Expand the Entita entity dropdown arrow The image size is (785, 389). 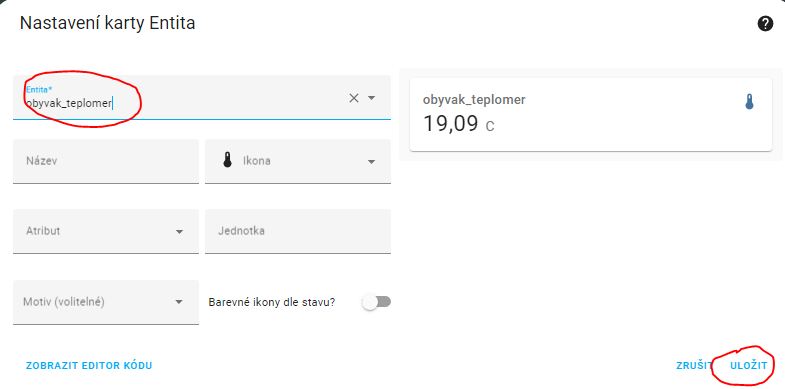[x=371, y=98]
